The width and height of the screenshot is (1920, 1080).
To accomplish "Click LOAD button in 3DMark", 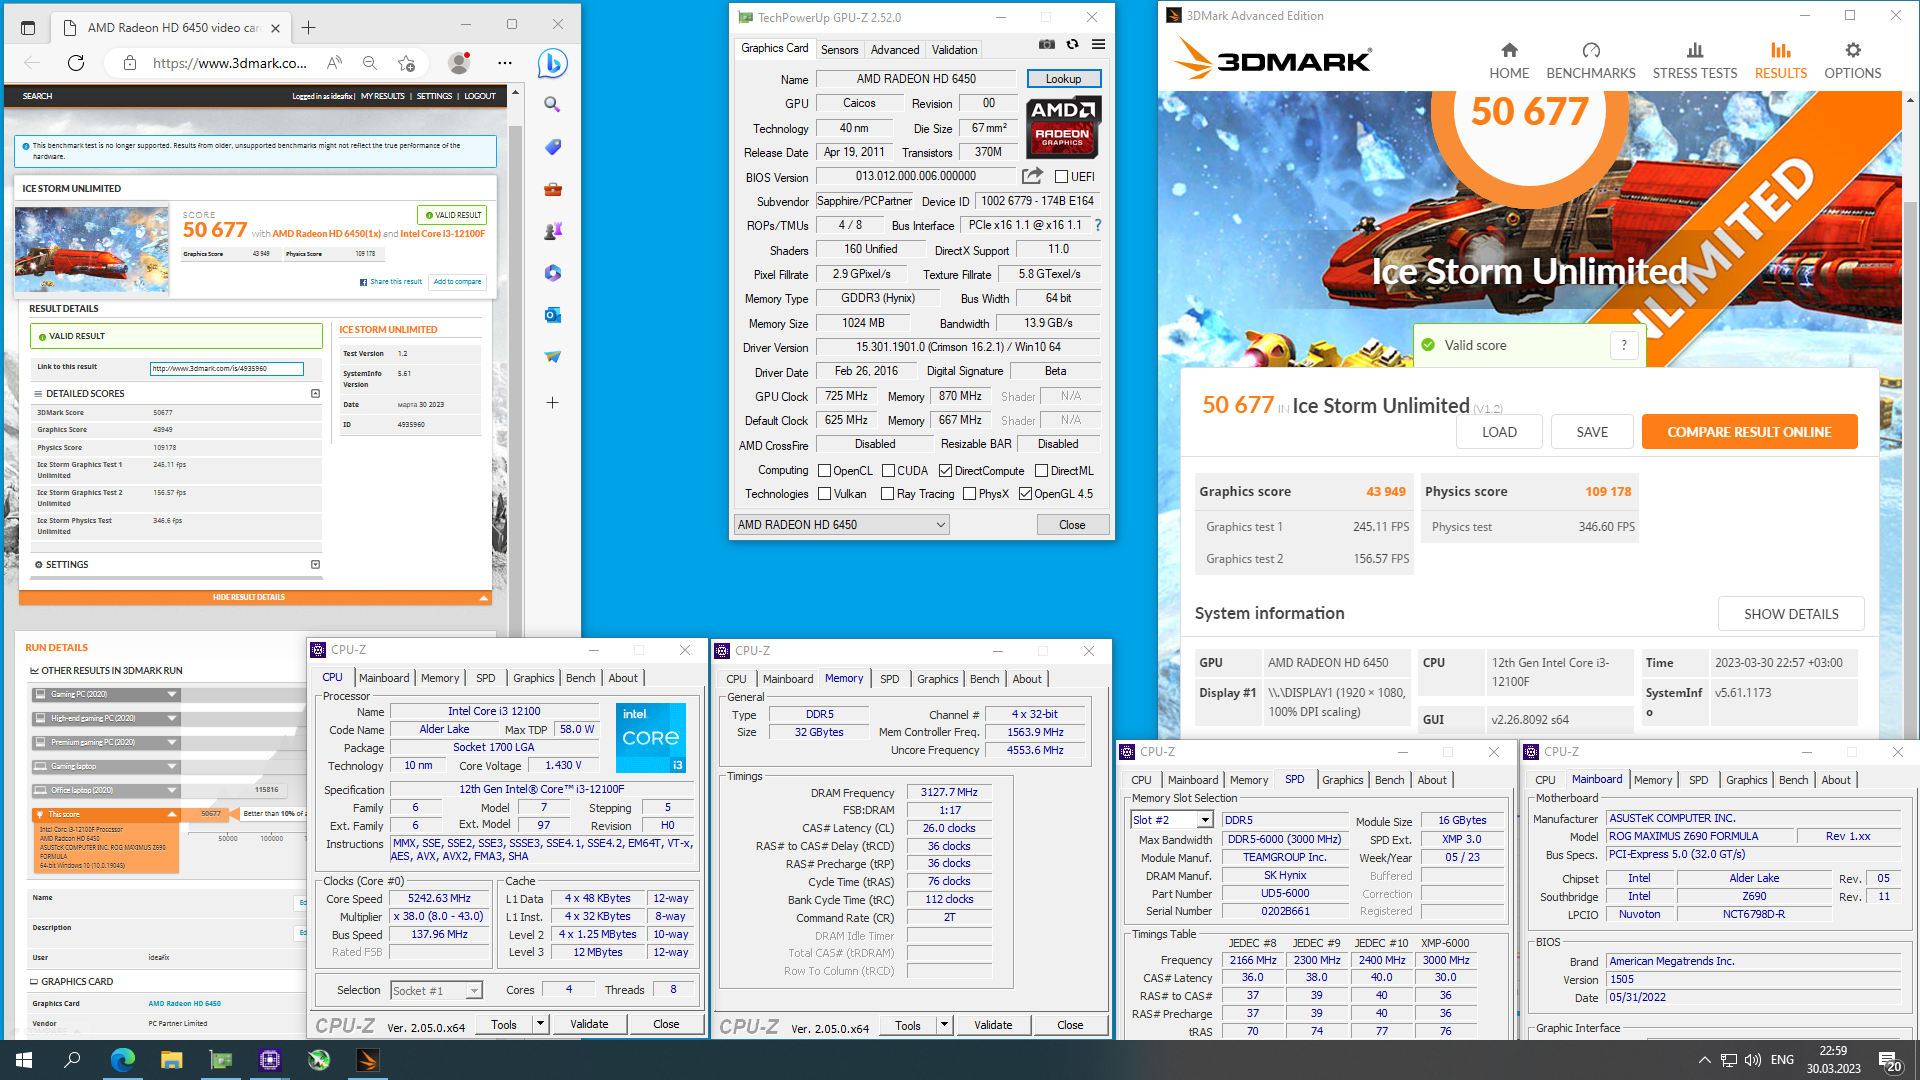I will click(x=1499, y=432).
